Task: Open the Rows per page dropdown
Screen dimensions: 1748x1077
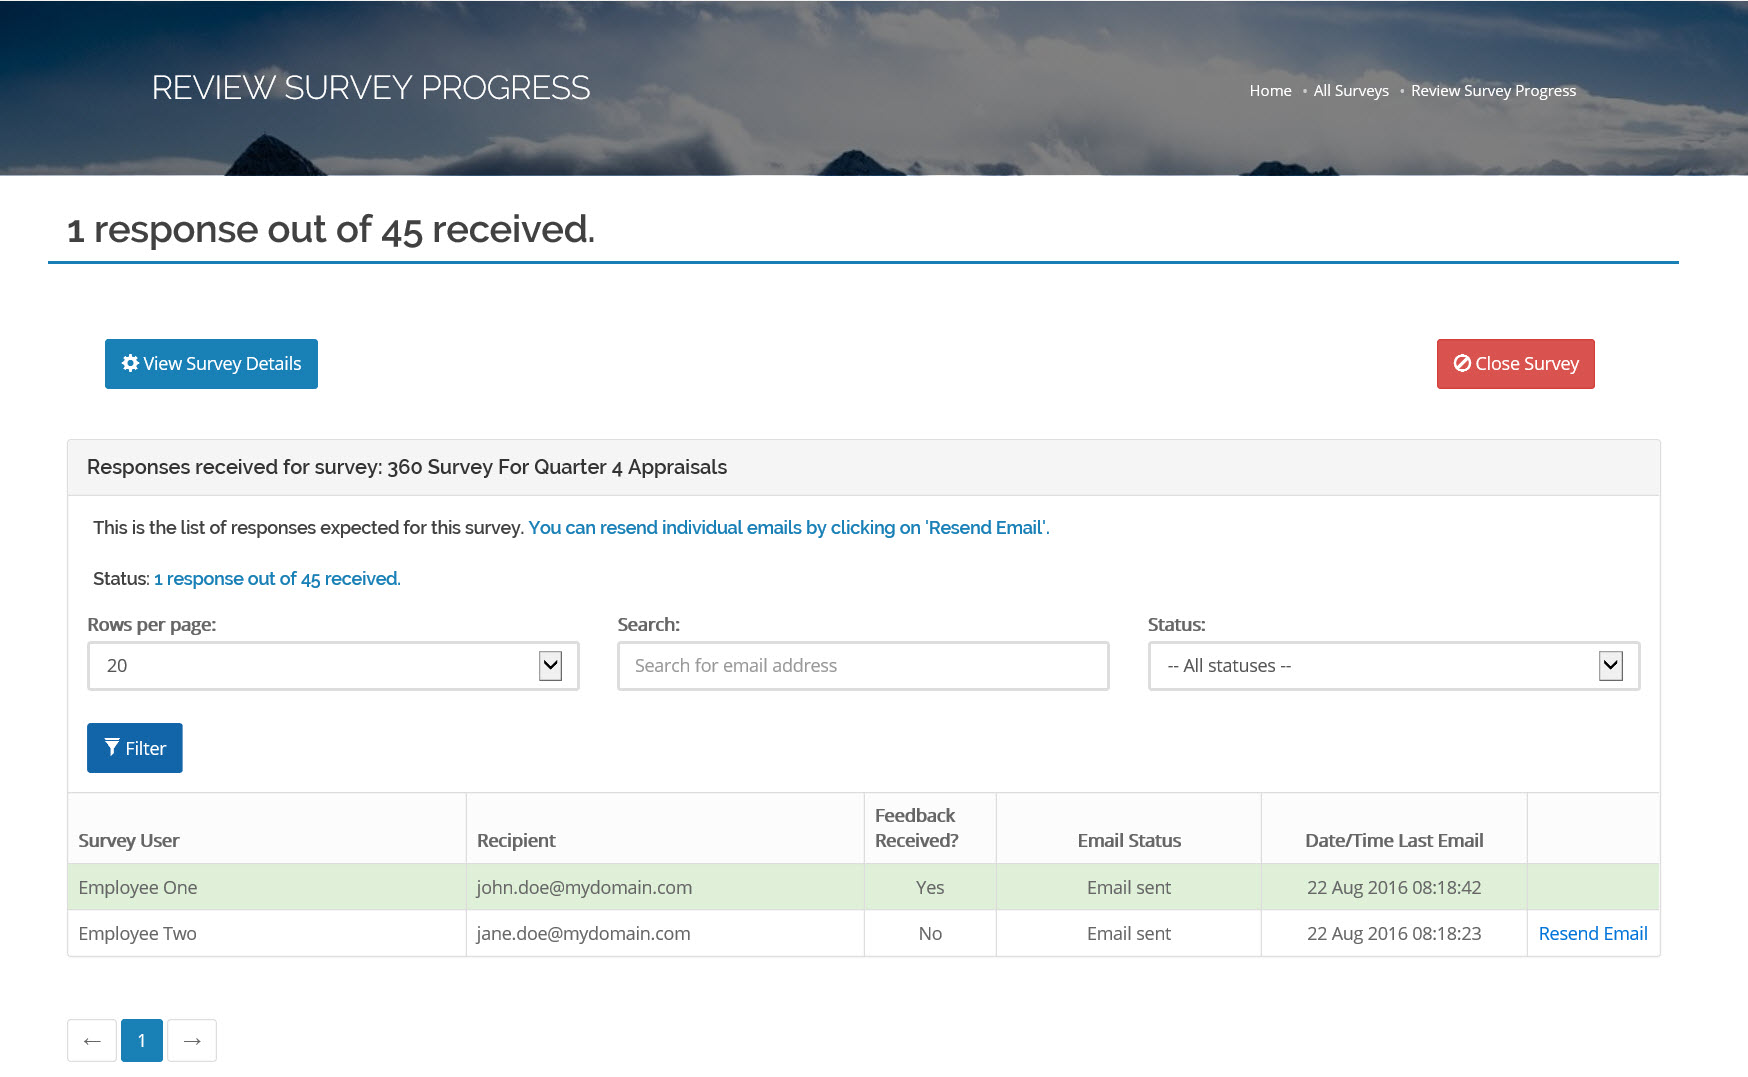Action: (333, 666)
